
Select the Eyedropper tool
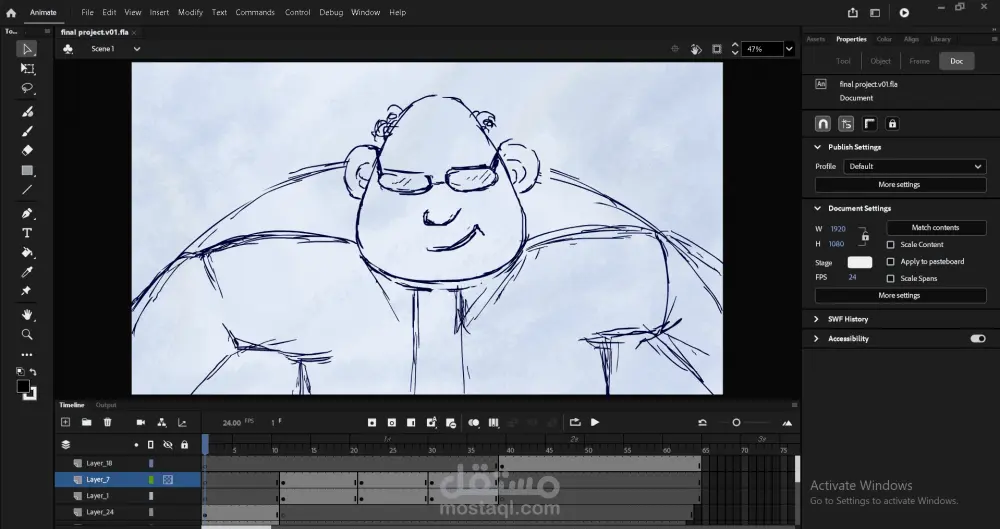click(27, 272)
